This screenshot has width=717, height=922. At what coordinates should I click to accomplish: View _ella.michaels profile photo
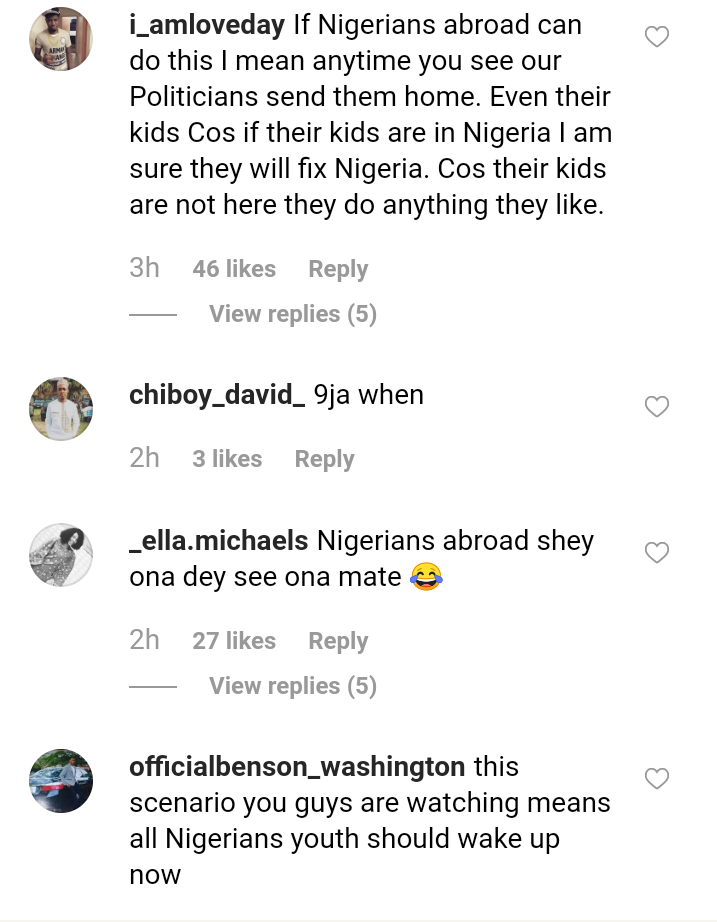coord(61,554)
